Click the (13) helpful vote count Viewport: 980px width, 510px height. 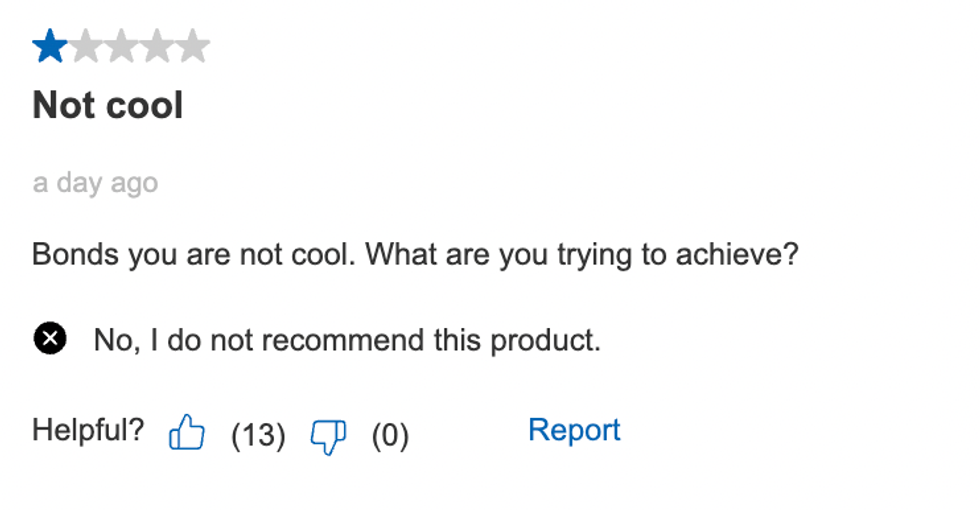point(258,435)
